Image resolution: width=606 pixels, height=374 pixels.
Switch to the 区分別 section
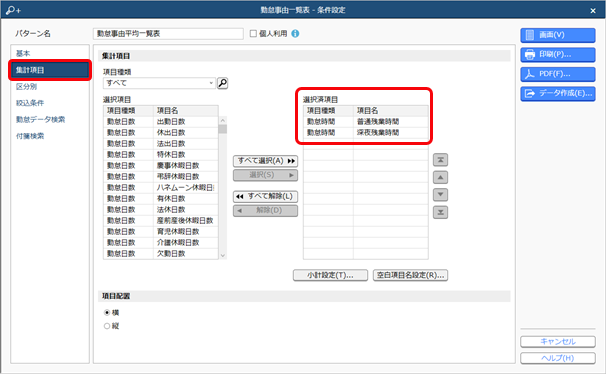click(x=49, y=87)
